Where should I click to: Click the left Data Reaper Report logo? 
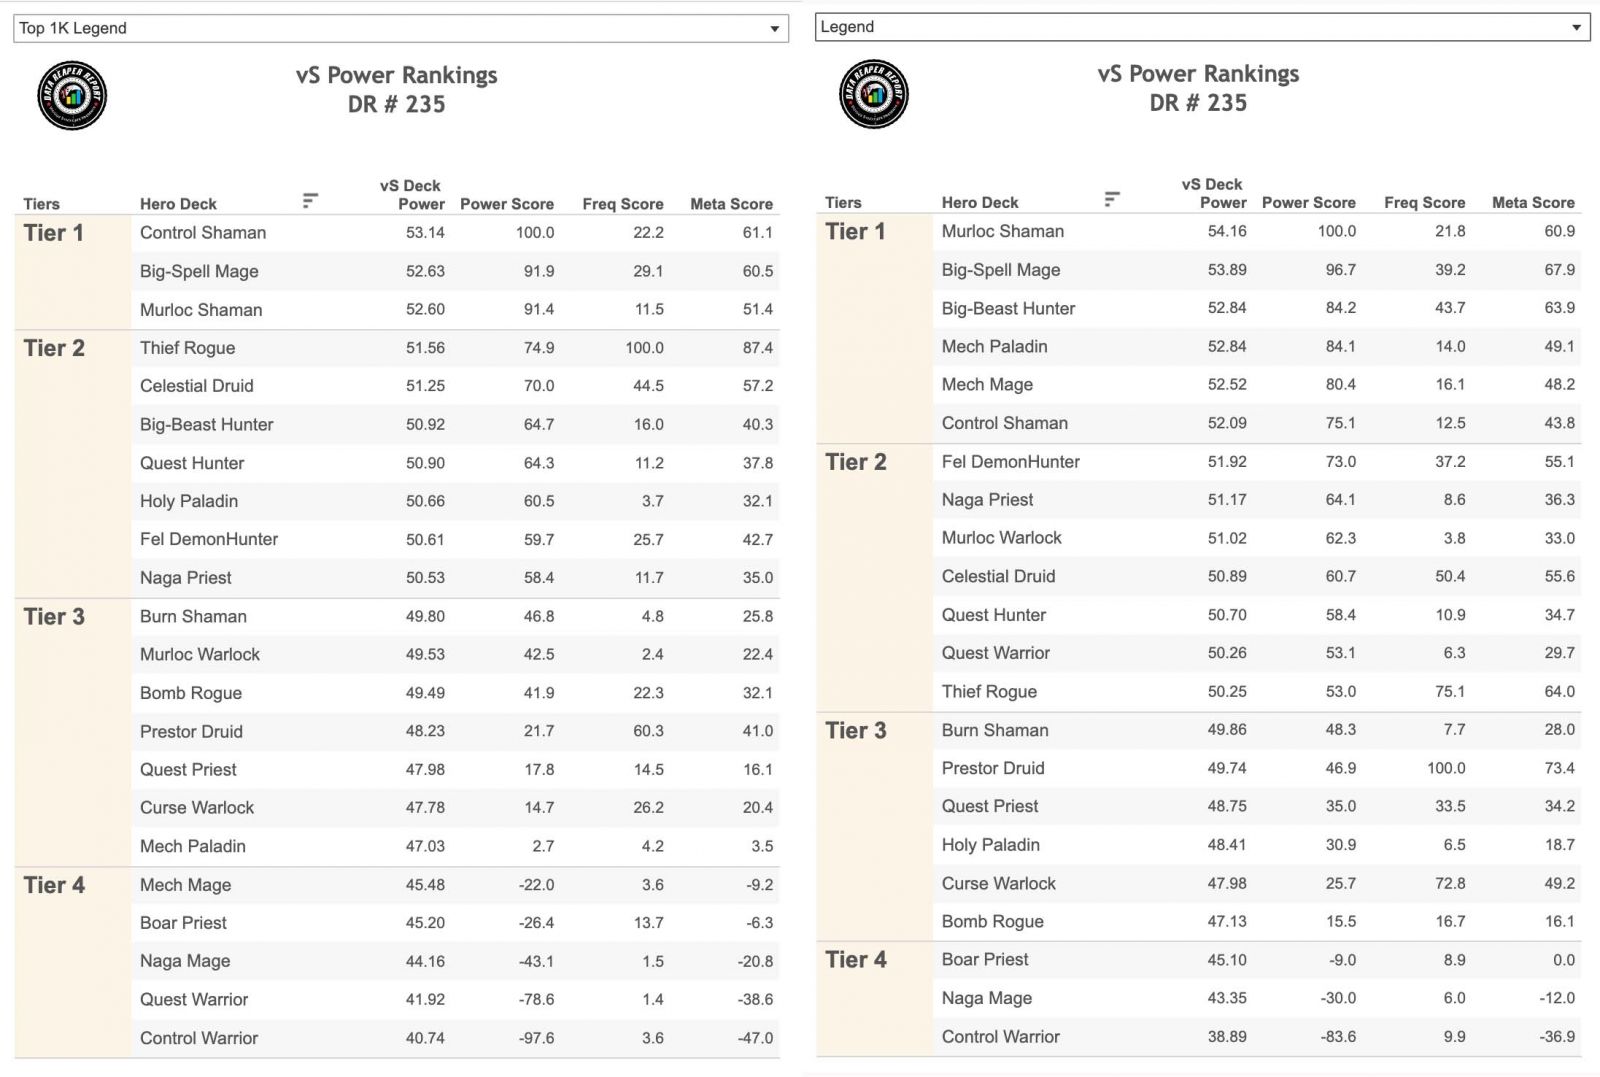coord(72,96)
